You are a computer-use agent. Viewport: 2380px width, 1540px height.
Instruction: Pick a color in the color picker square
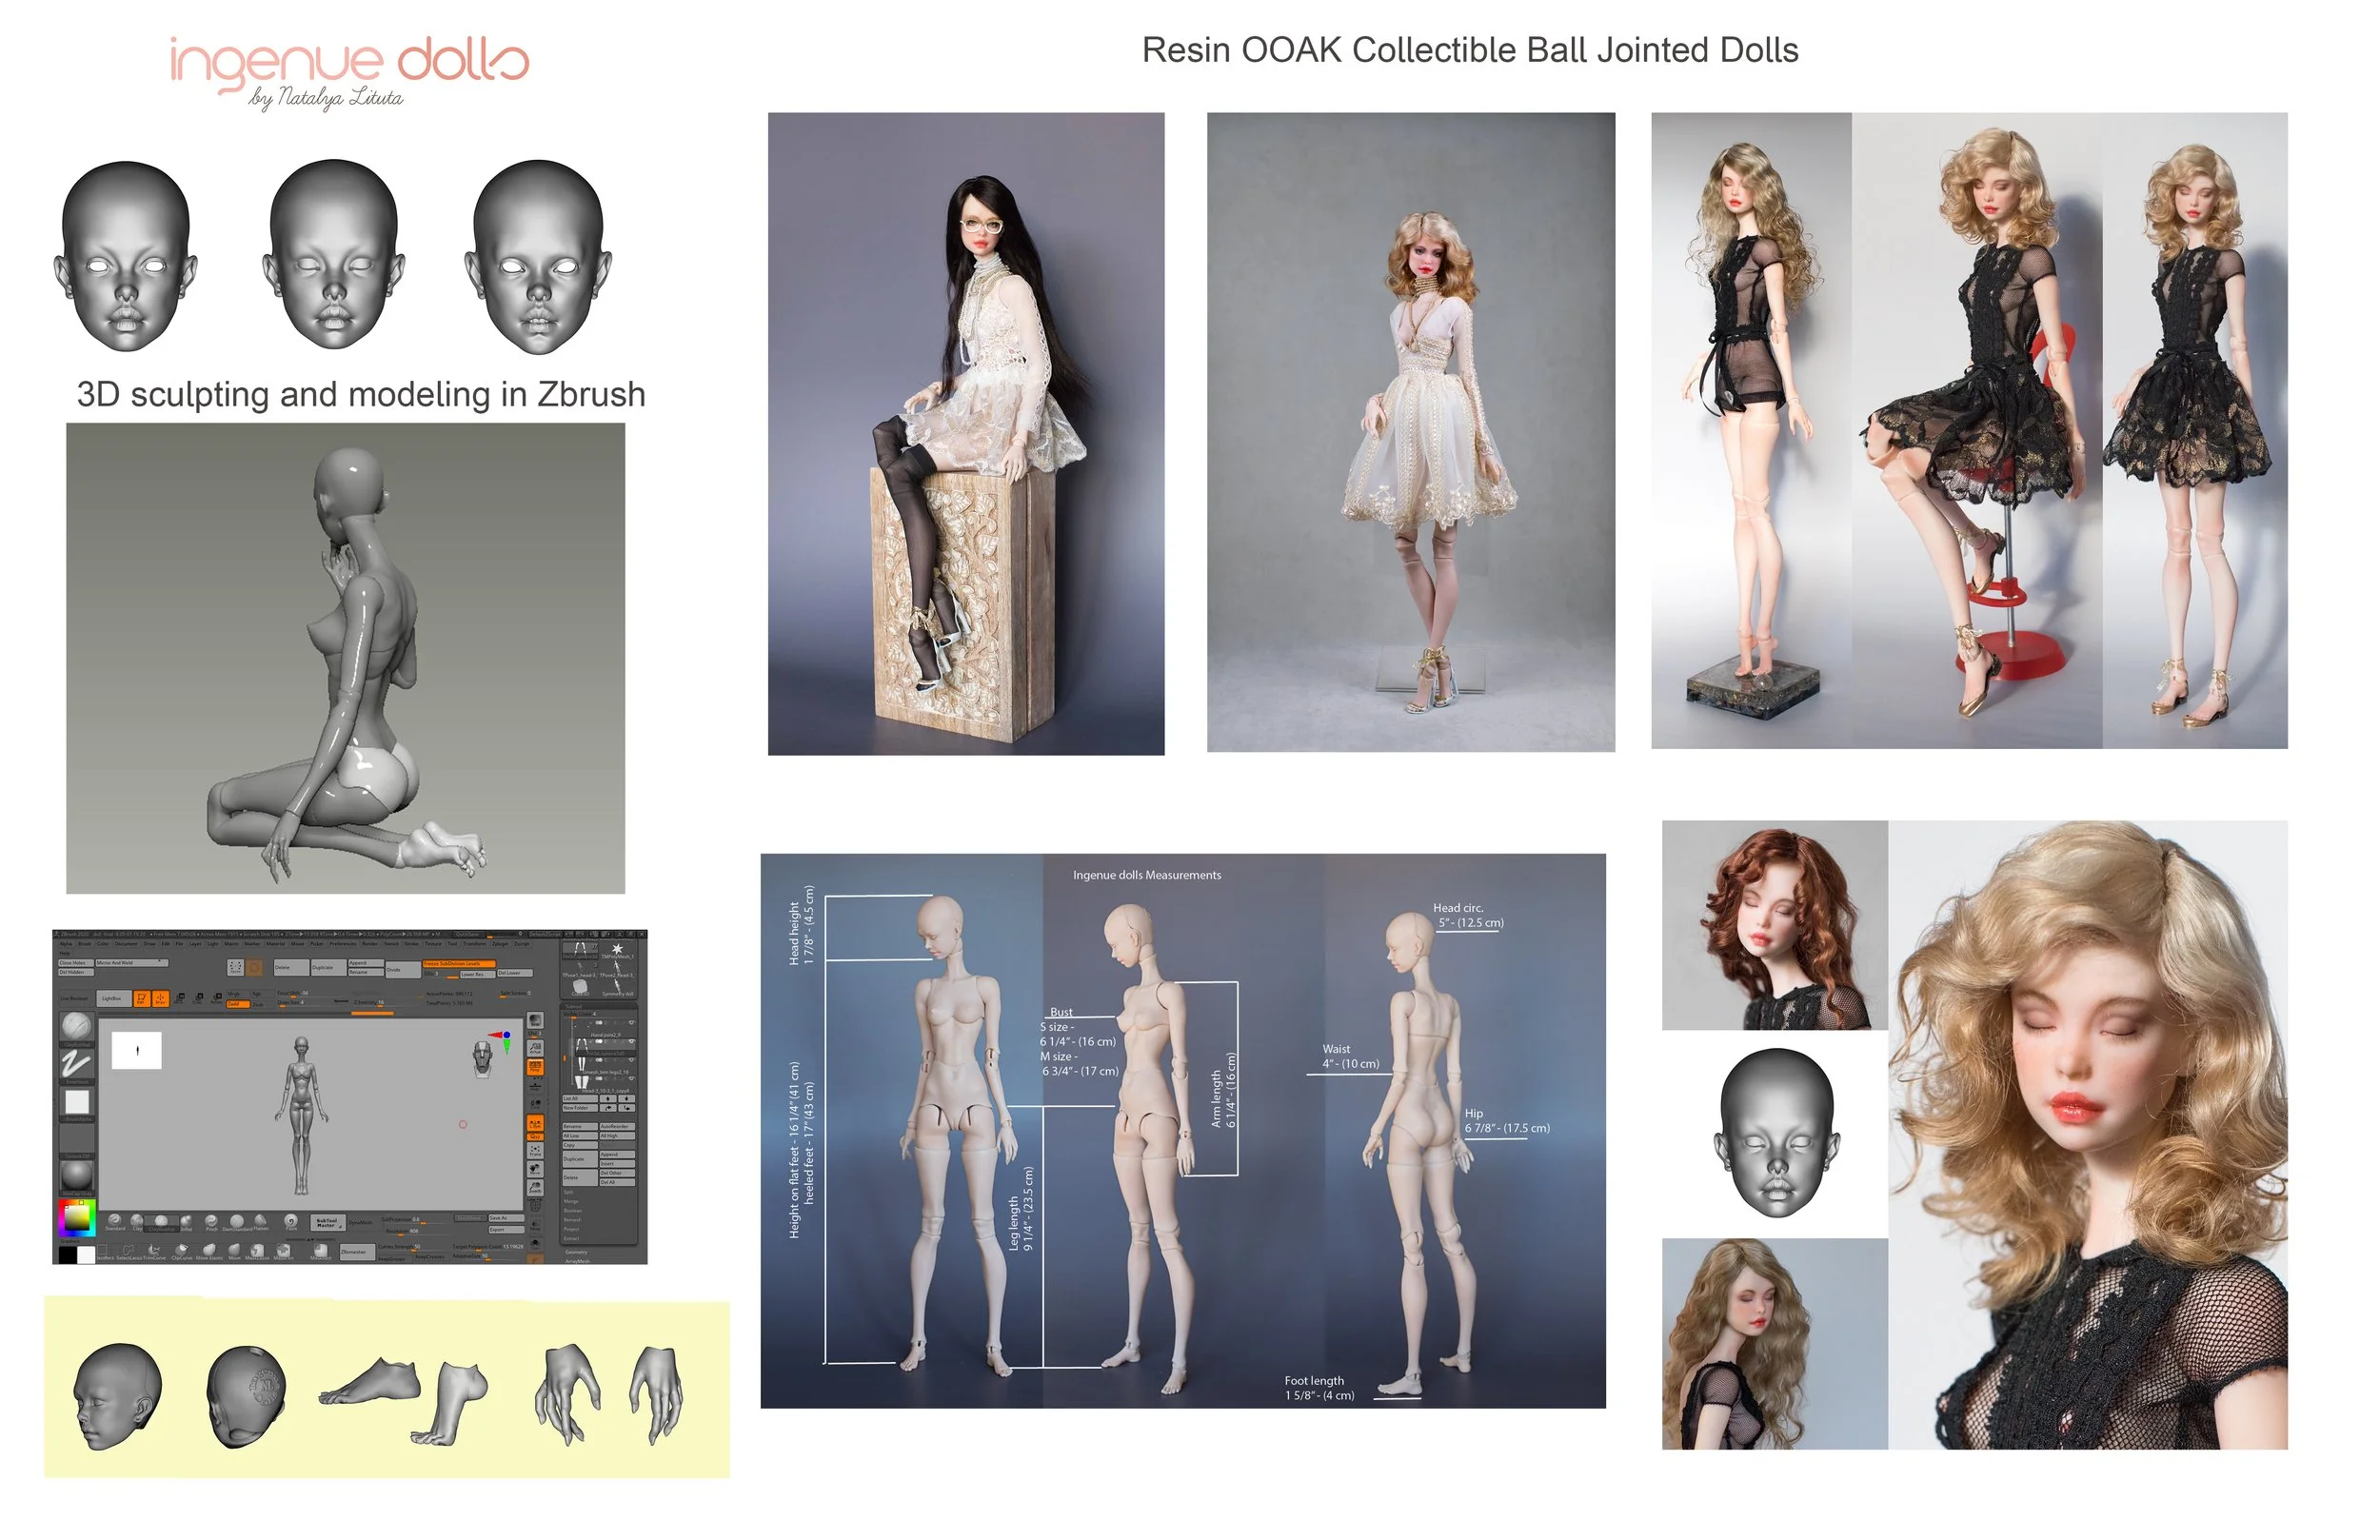coord(76,1217)
